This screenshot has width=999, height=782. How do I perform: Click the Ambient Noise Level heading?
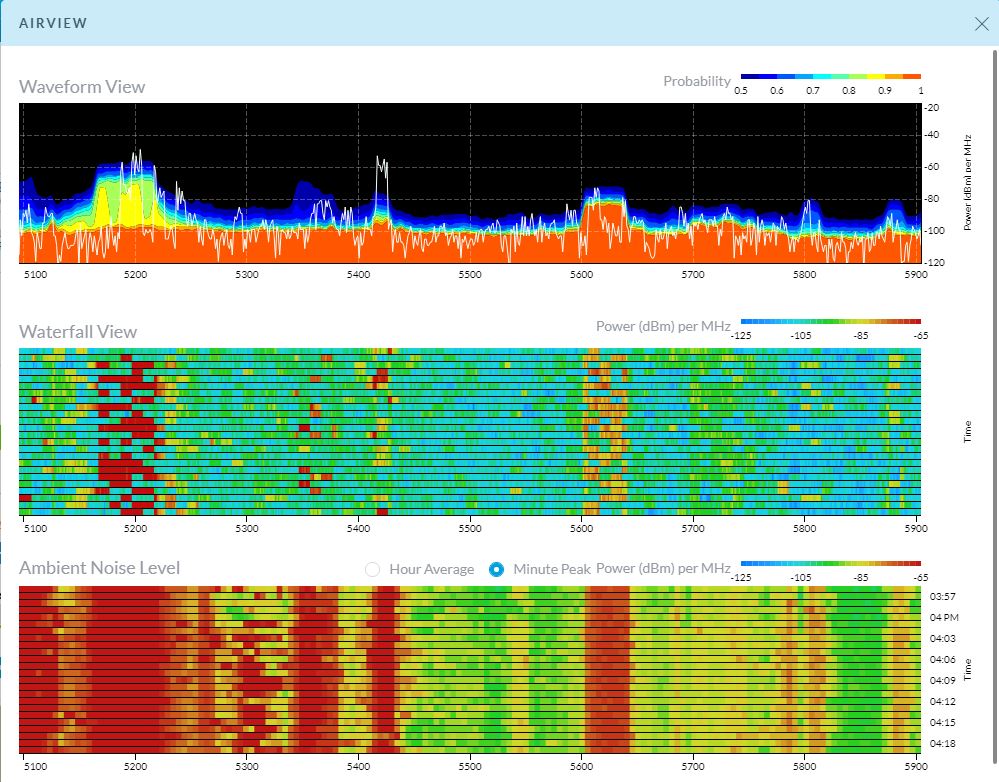point(99,568)
